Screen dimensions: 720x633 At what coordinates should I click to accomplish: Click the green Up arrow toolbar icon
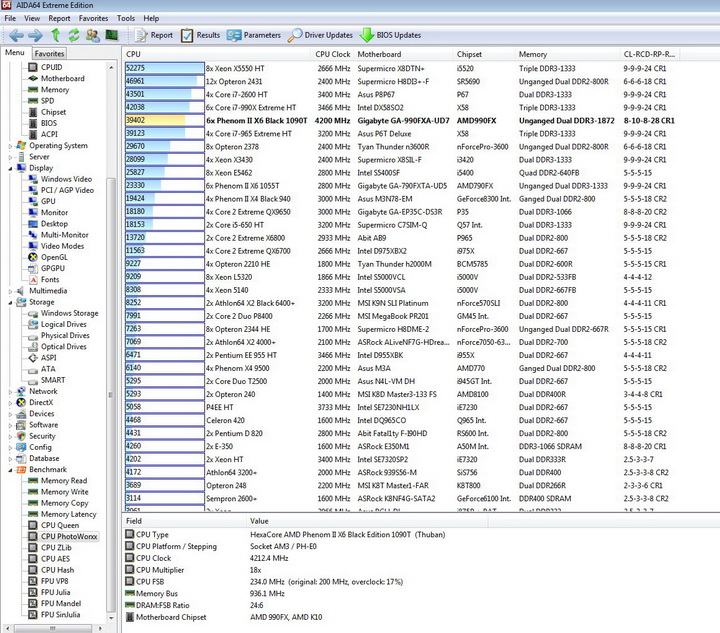click(56, 35)
